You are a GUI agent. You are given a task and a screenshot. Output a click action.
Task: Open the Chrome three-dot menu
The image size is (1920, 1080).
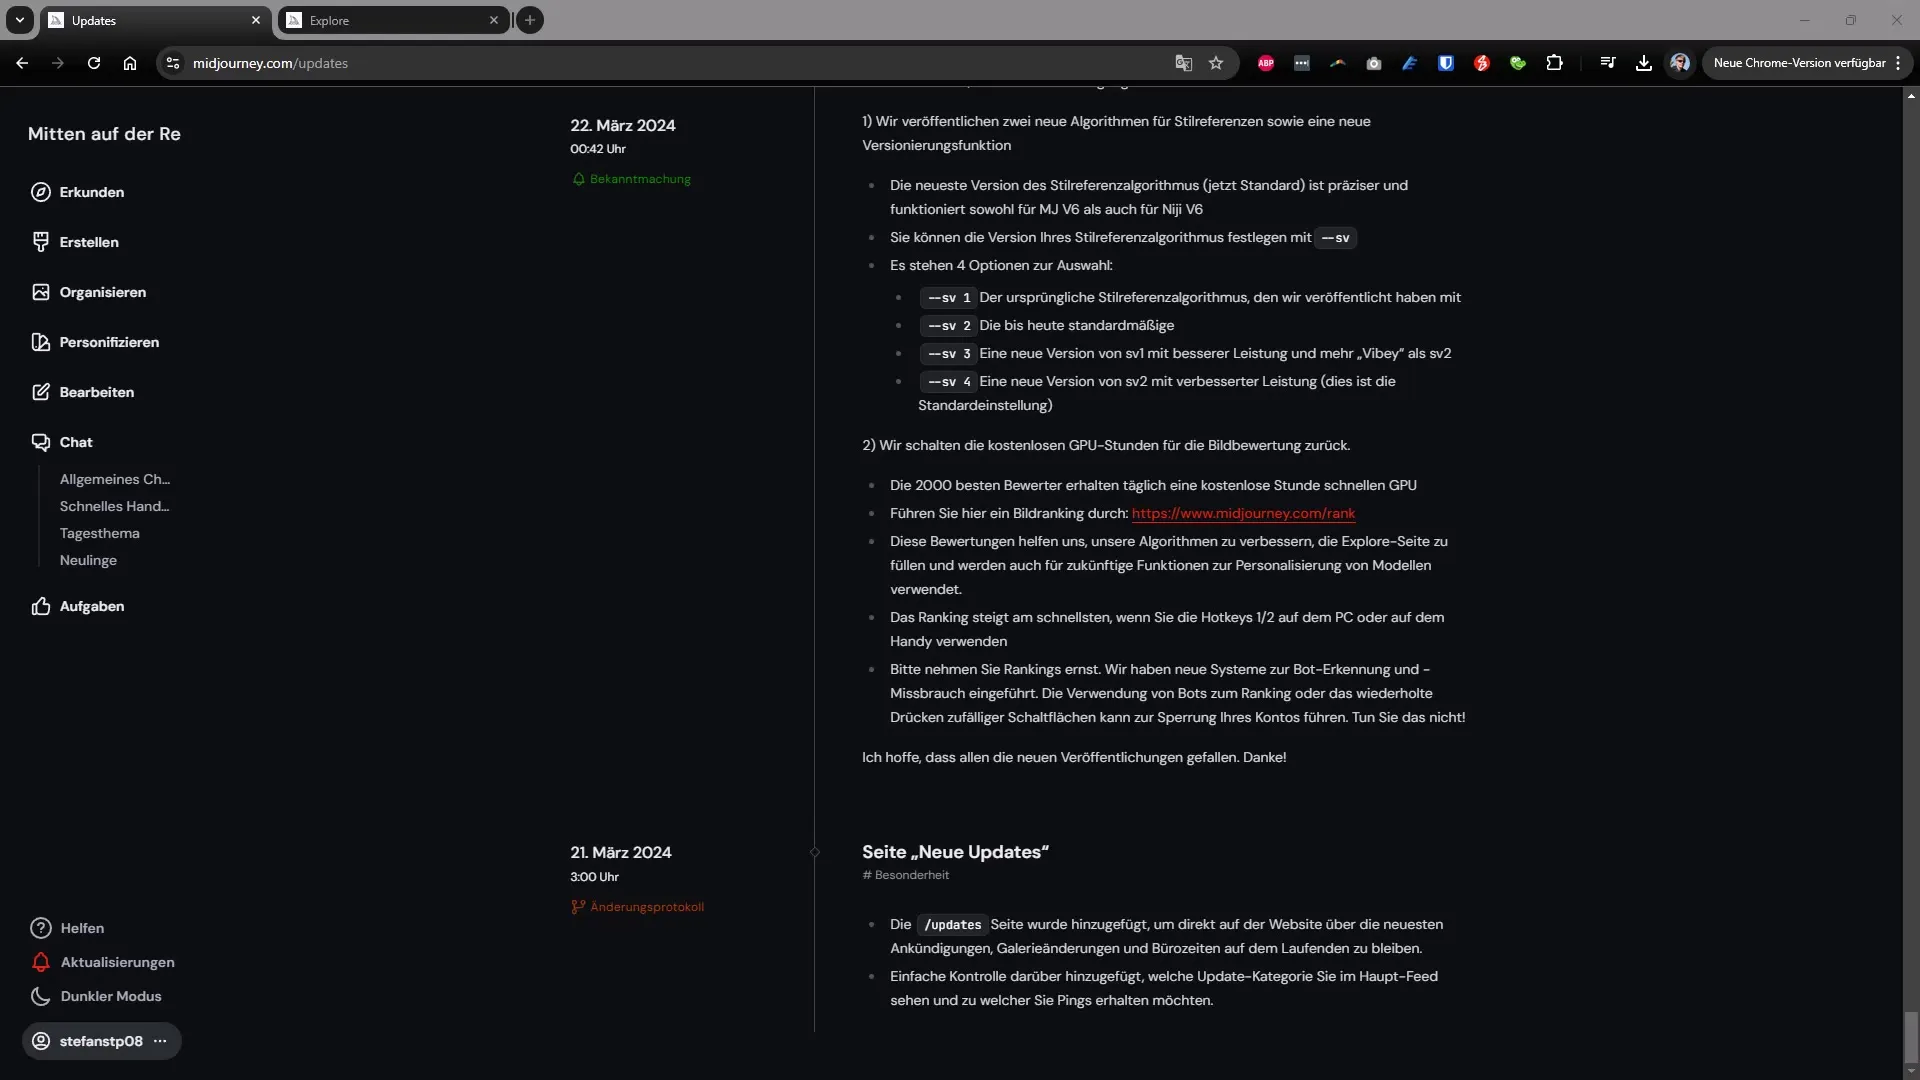(1898, 63)
